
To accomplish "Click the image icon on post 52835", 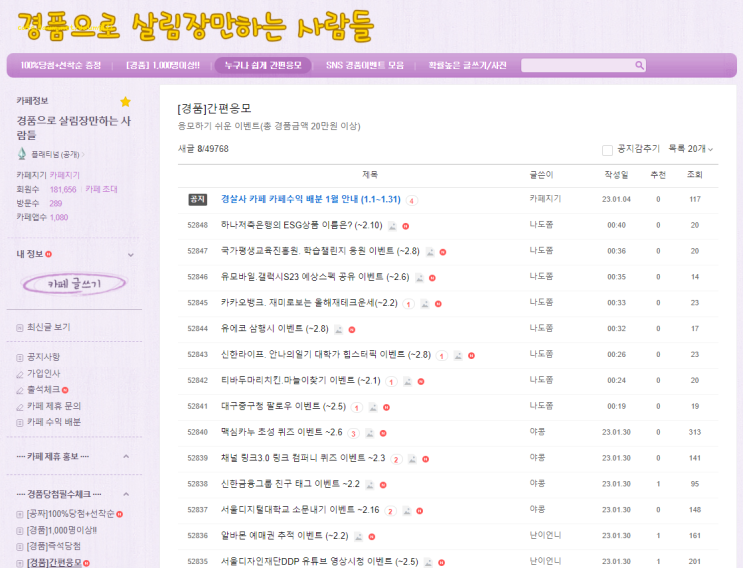I will (428, 563).
